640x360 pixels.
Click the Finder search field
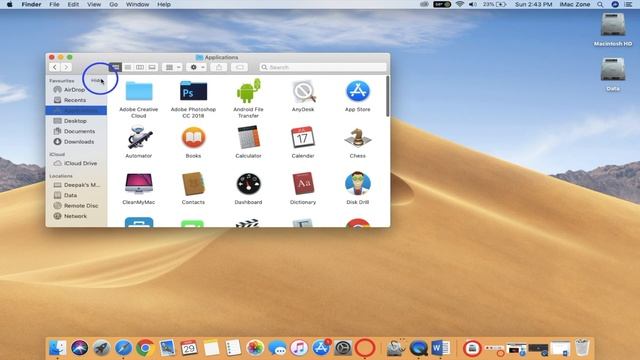323,67
